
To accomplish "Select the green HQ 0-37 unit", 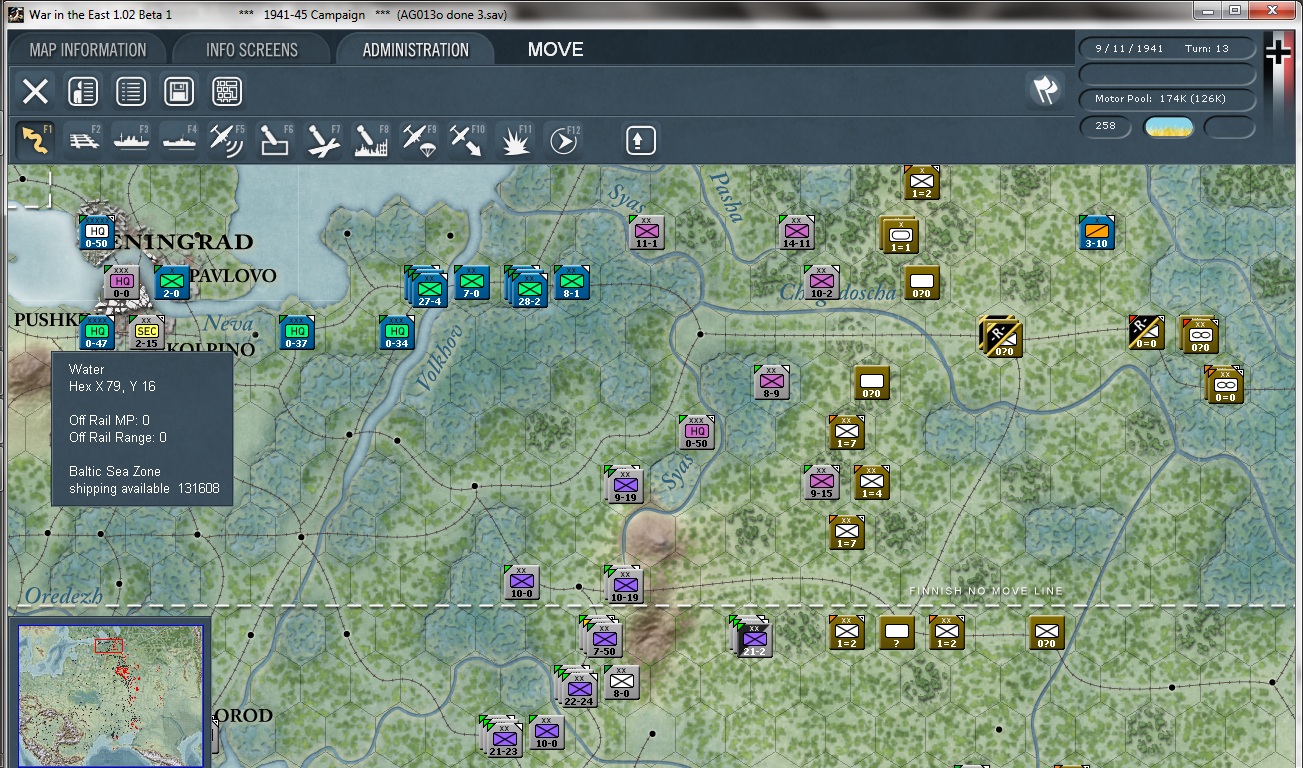I will pos(296,333).
